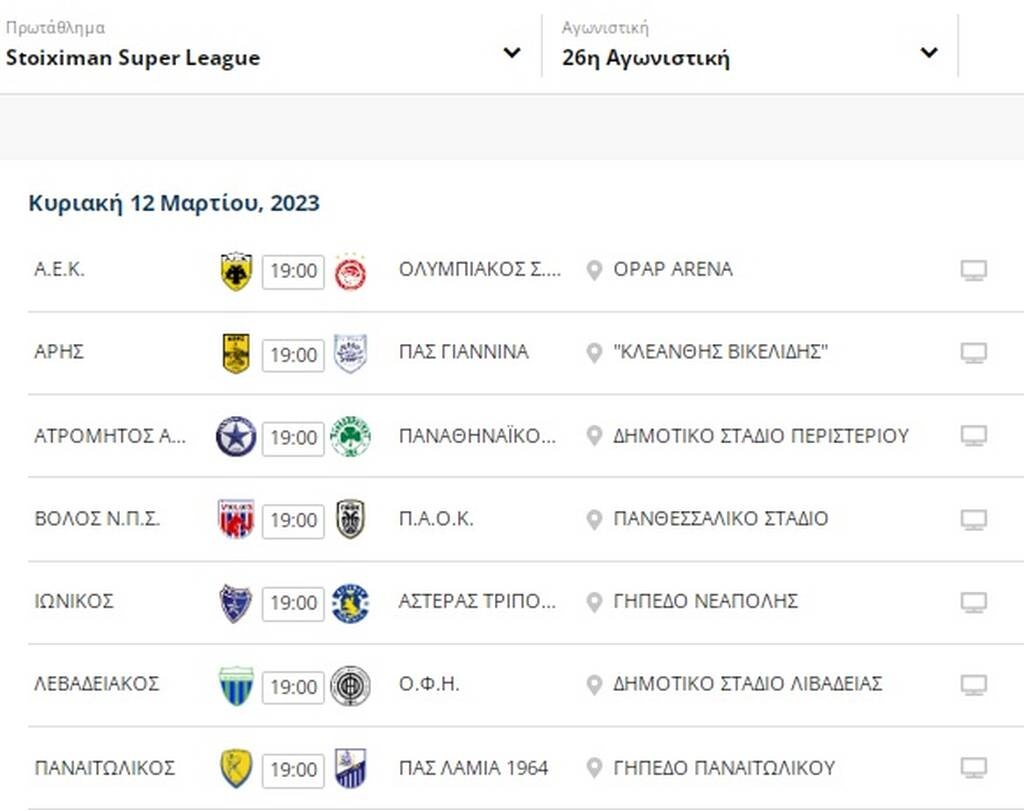Click the TV icon on the Levadeiakos row

[973, 685]
